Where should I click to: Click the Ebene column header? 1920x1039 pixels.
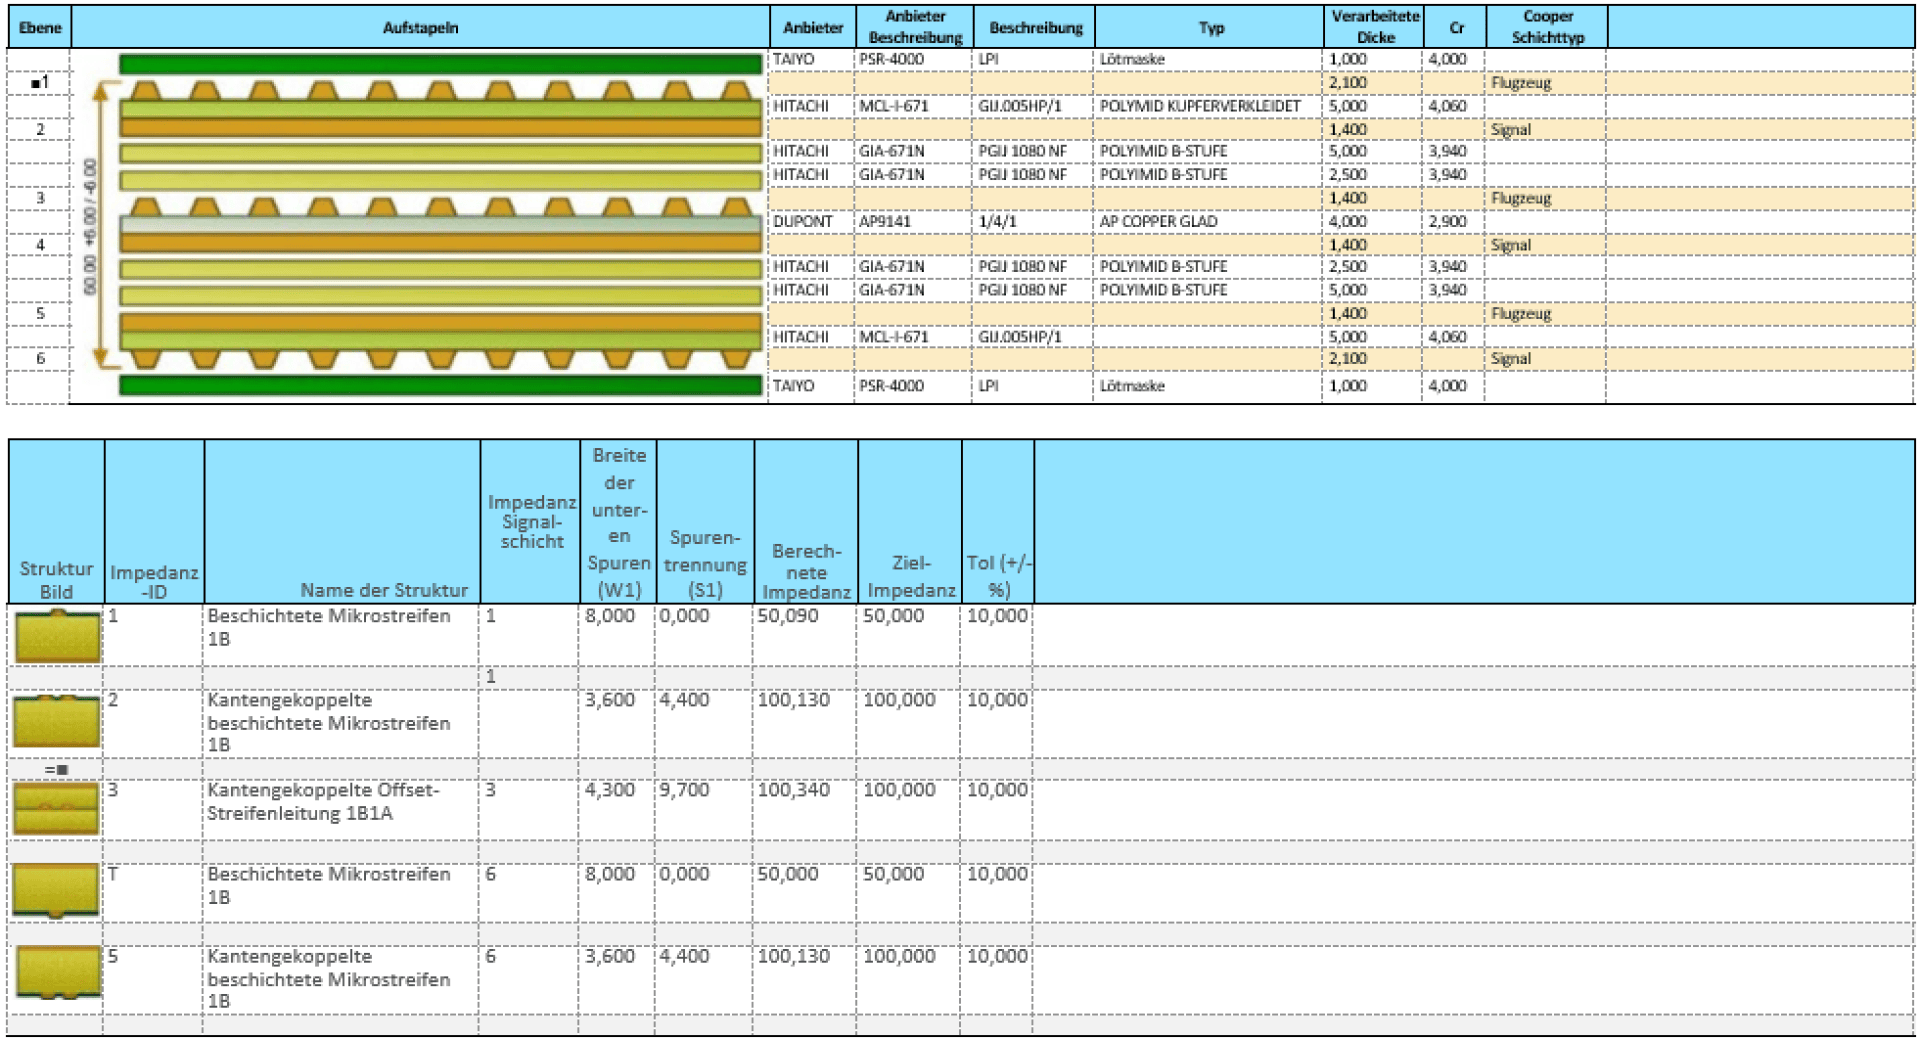(x=40, y=28)
